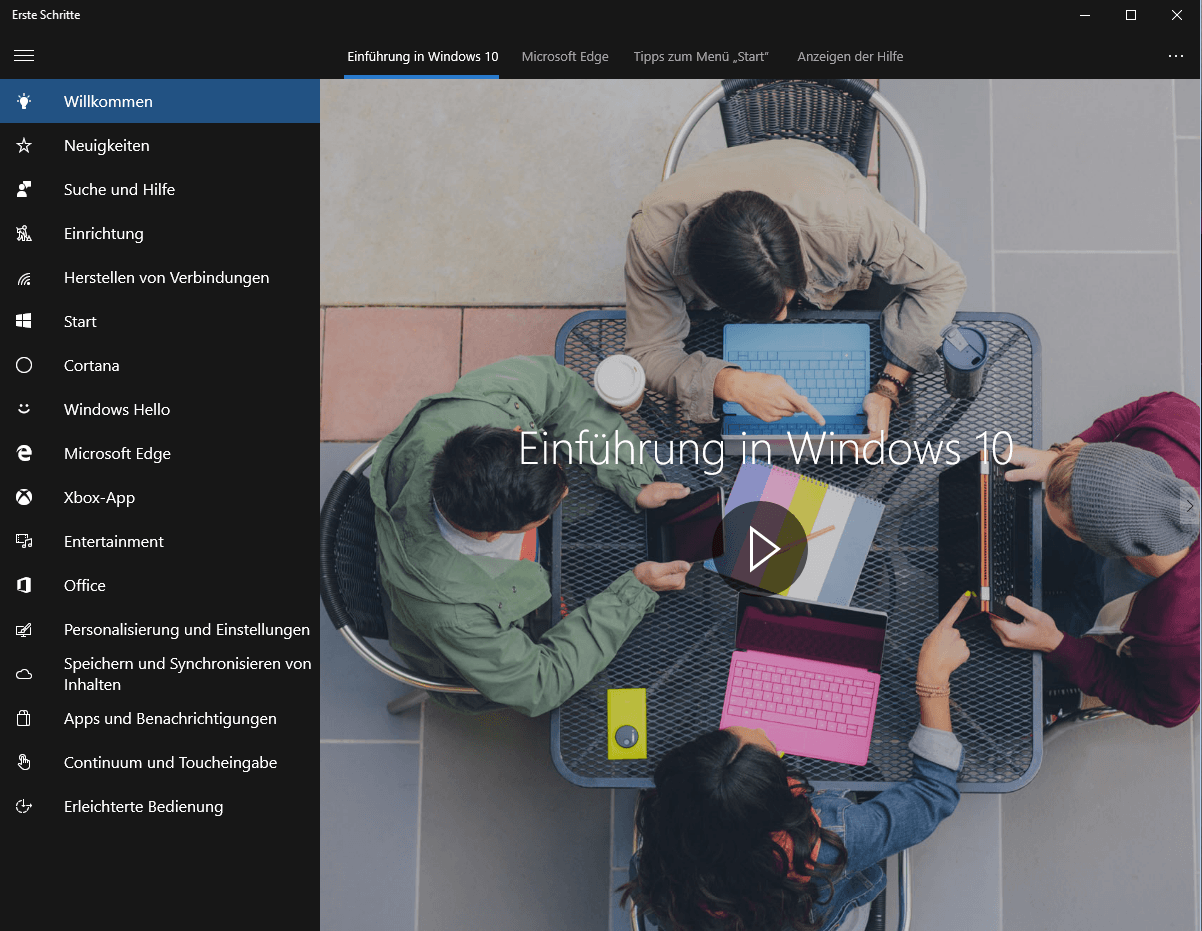Click the Einführung in Windows 10 headline
This screenshot has height=931, width=1202.
(x=766, y=448)
